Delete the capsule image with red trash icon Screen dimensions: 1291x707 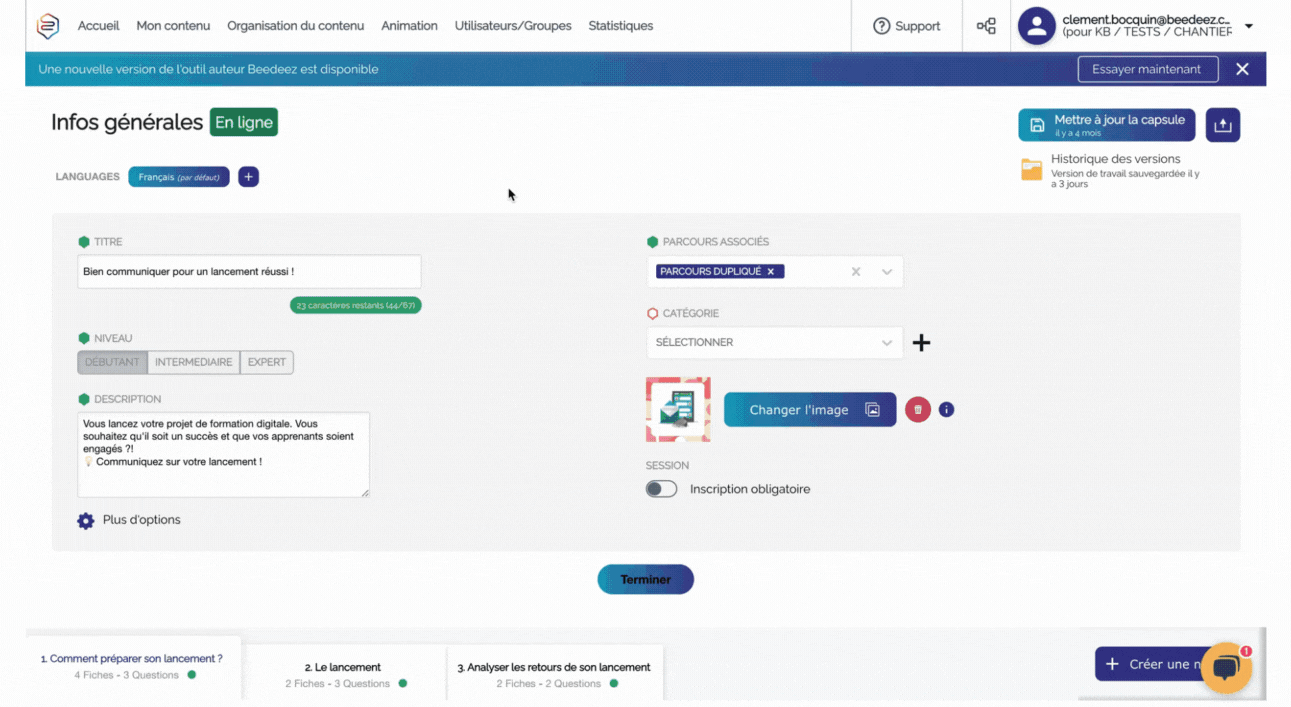pos(917,410)
